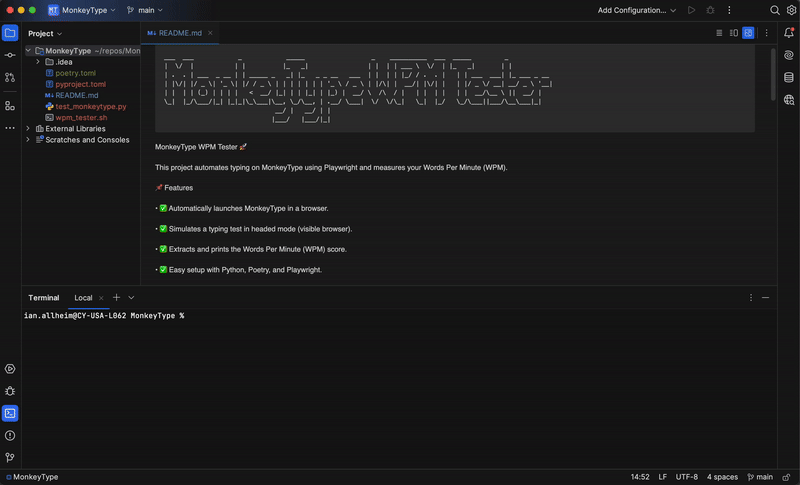This screenshot has width=800, height=485.
Task: Close the Local terminal tab
Action: (x=101, y=298)
